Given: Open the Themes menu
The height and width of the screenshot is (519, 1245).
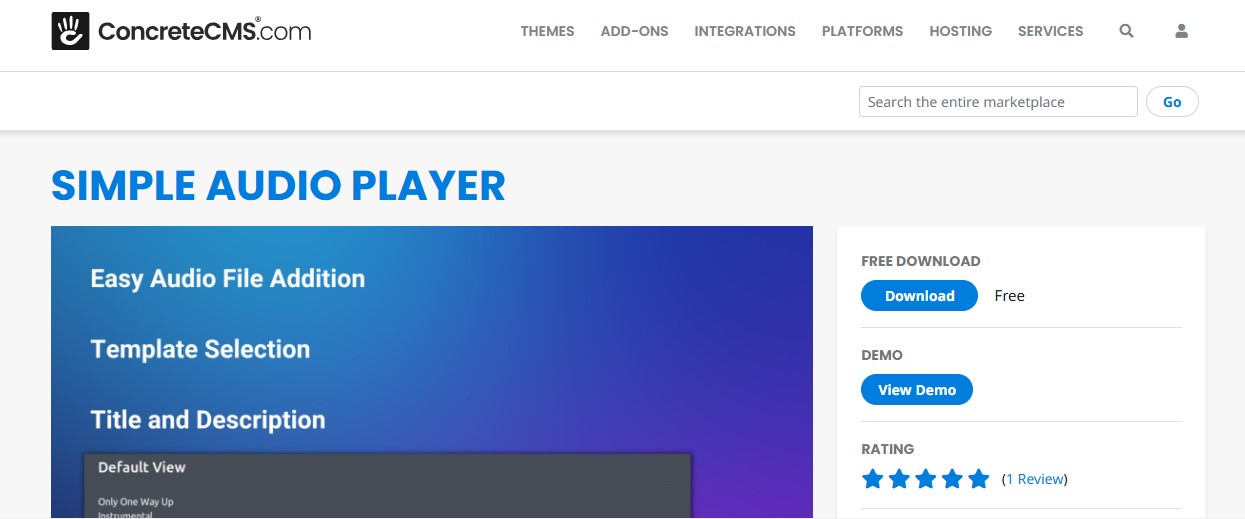Looking at the screenshot, I should (x=547, y=31).
